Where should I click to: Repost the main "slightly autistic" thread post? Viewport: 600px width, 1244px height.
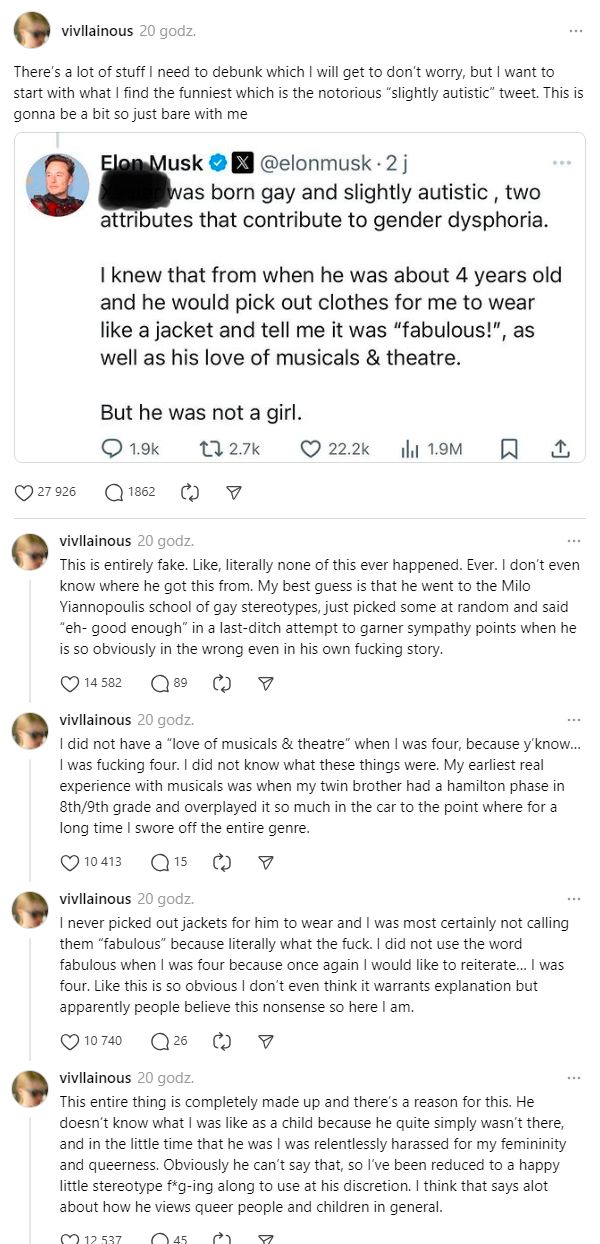tap(190, 492)
